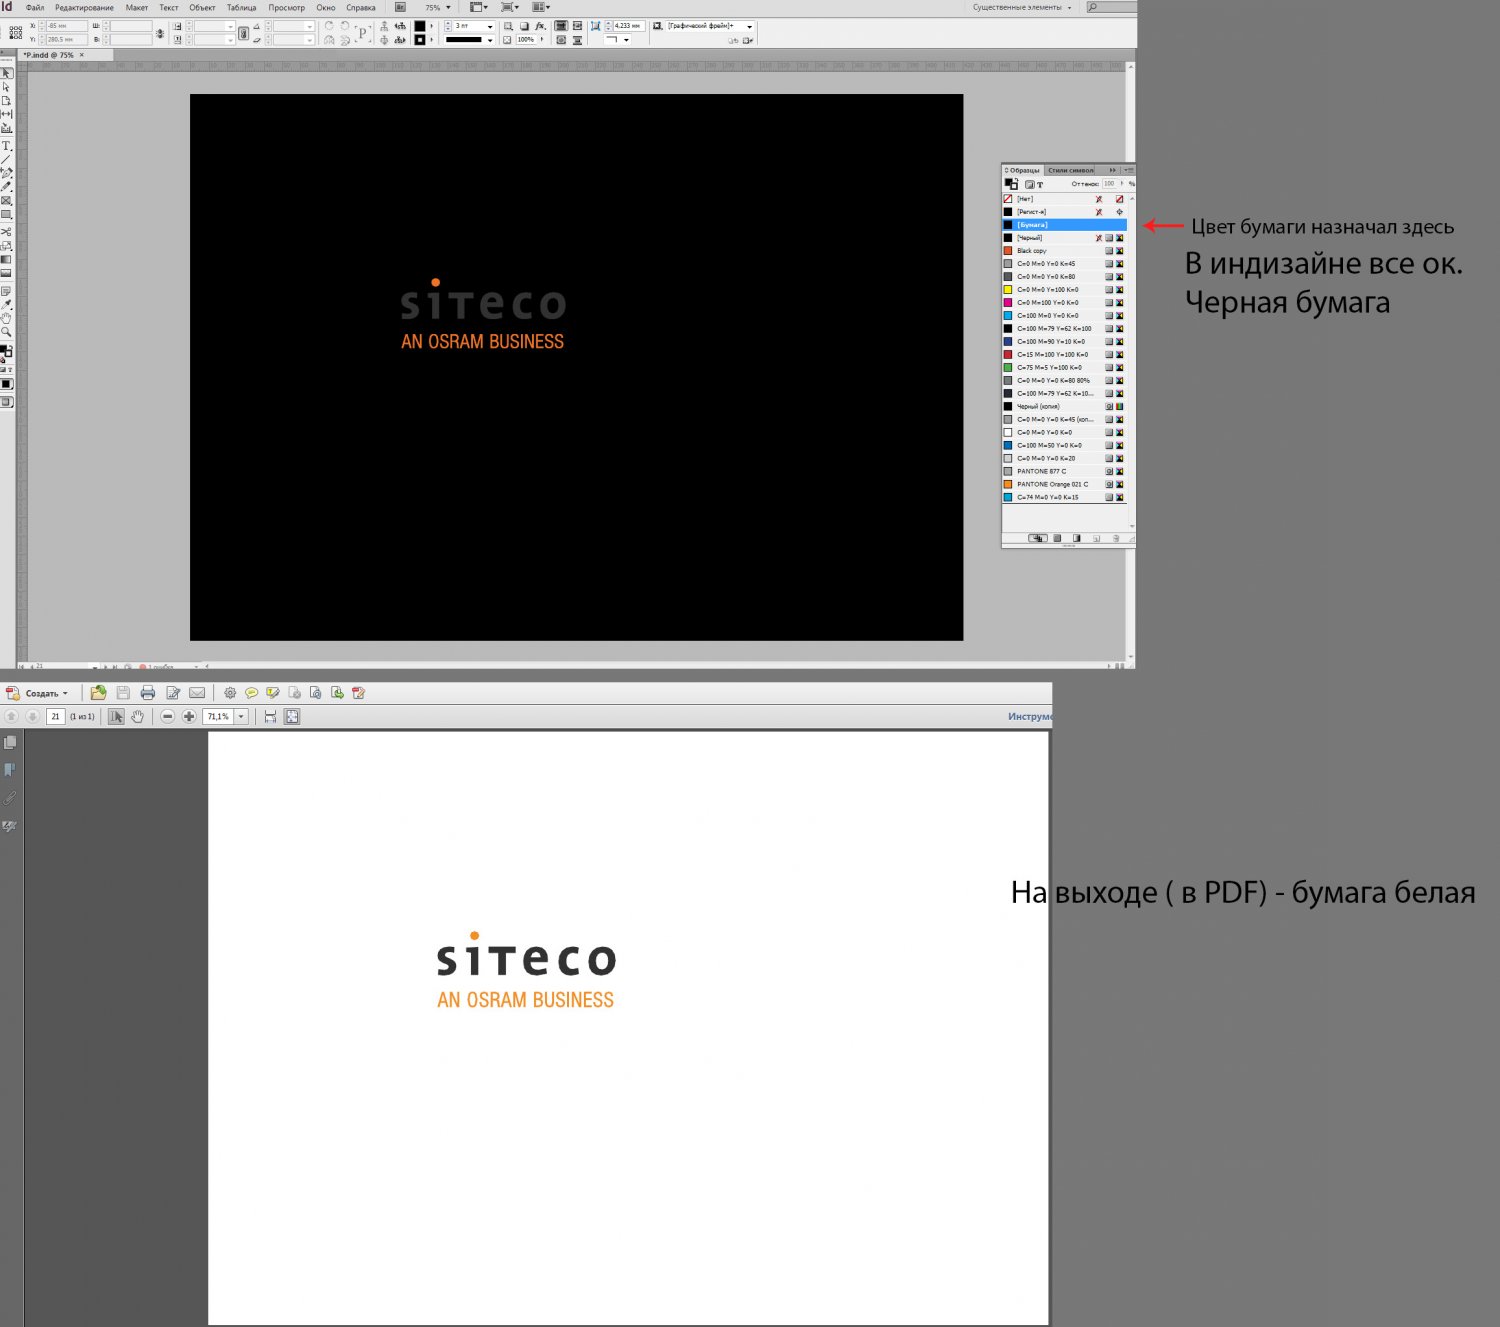Screen dimensions: 1500x1327
Task: Open Инструменты pane in Acrobat
Action: [1029, 716]
